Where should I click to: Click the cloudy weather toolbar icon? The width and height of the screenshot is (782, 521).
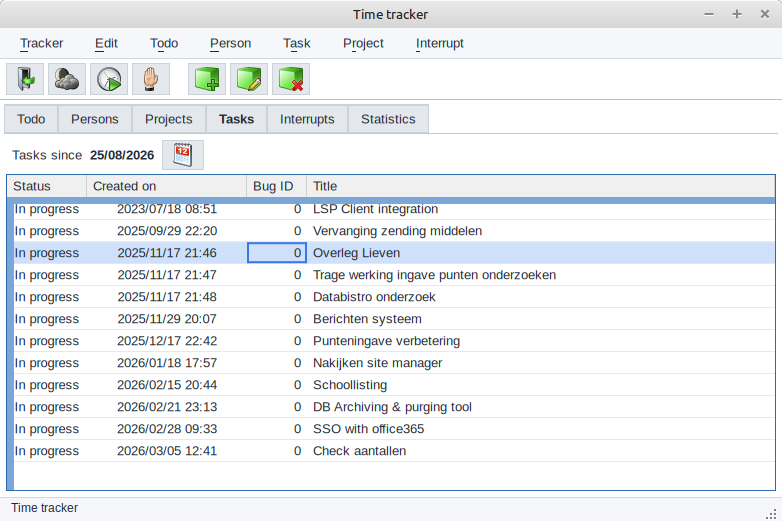pos(67,79)
